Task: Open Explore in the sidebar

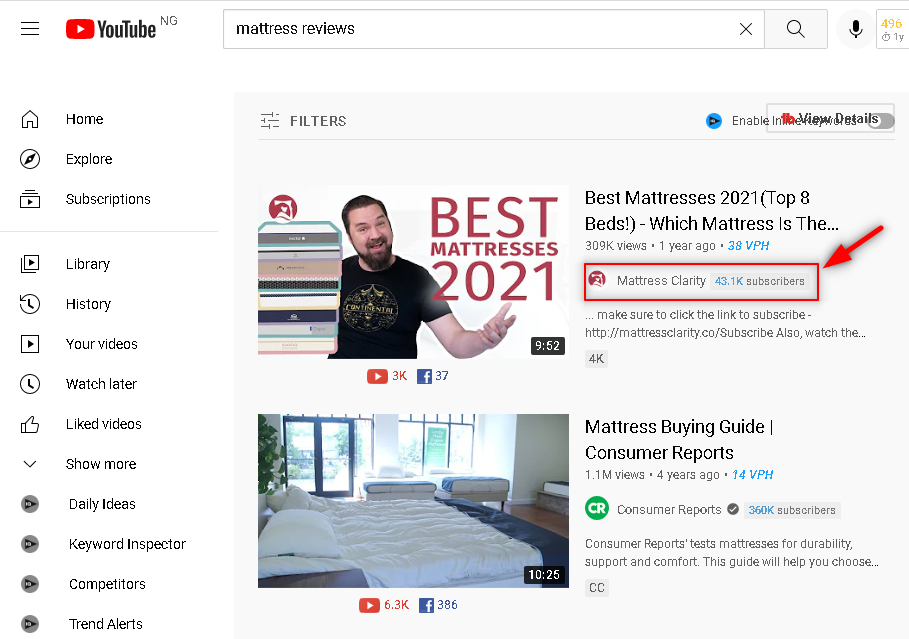Action: point(89,159)
